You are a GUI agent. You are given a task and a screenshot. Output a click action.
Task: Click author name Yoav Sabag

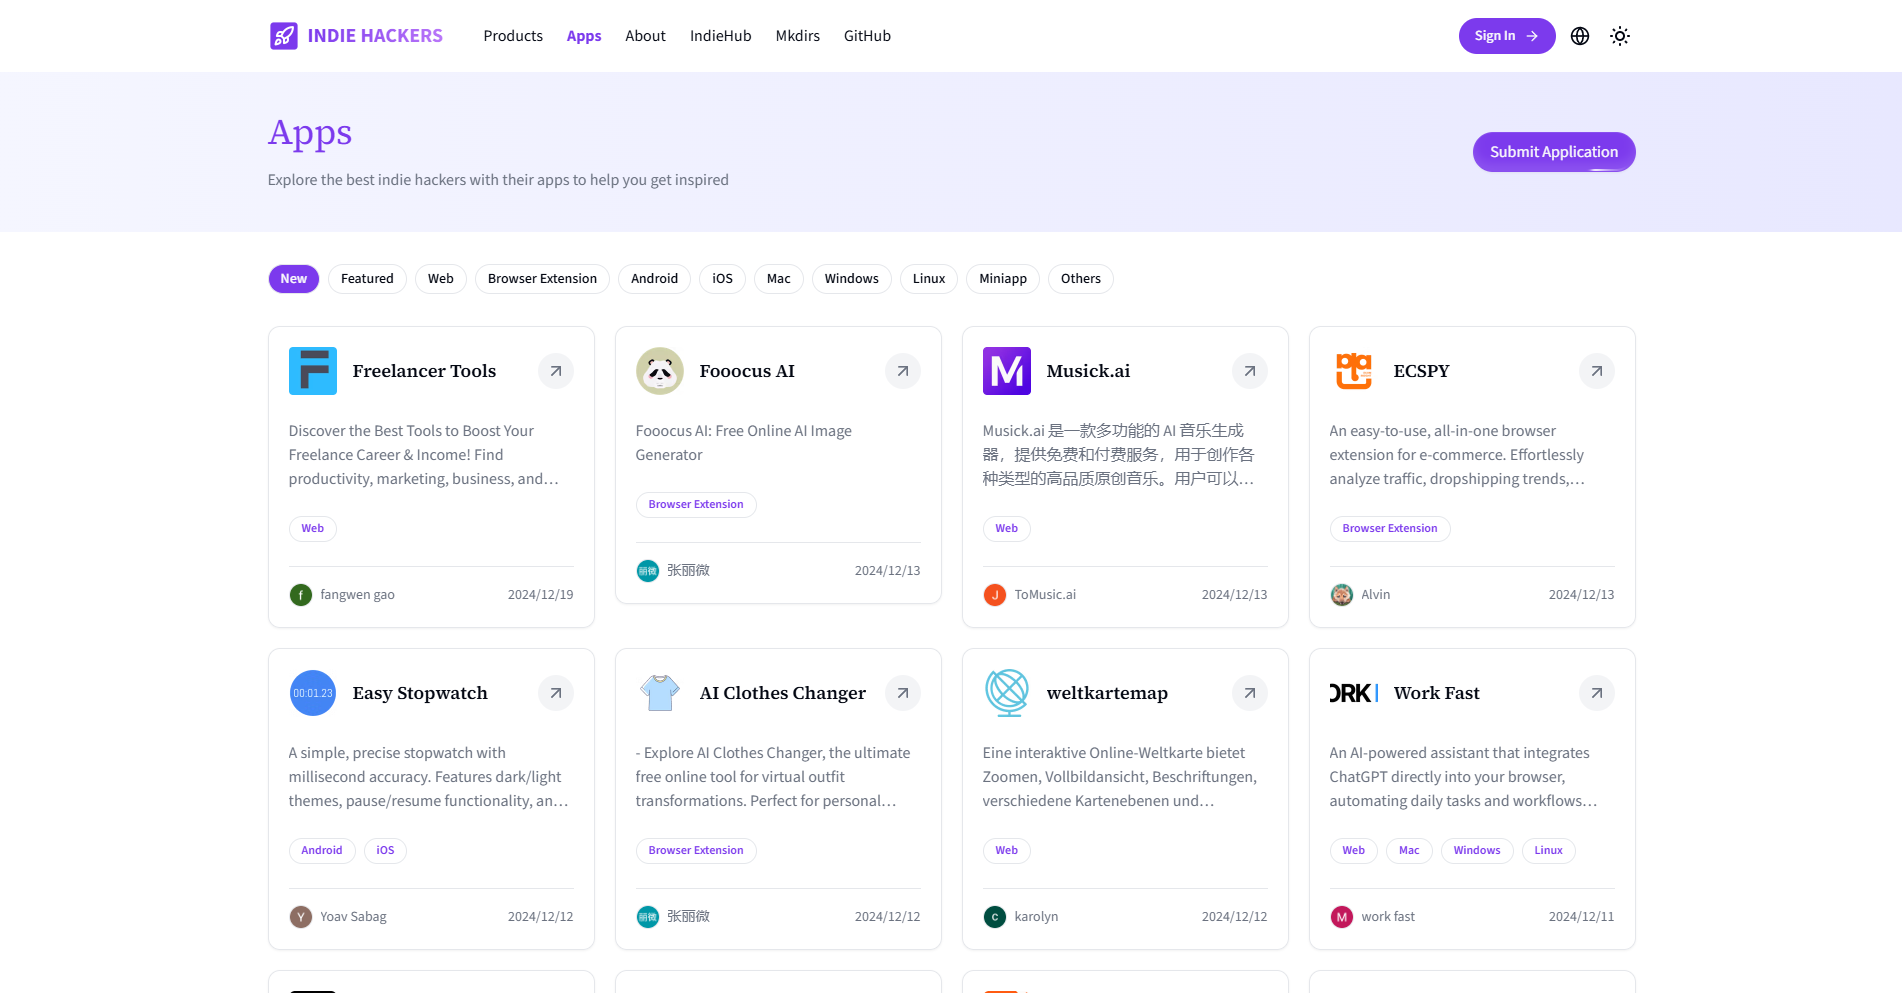point(353,917)
